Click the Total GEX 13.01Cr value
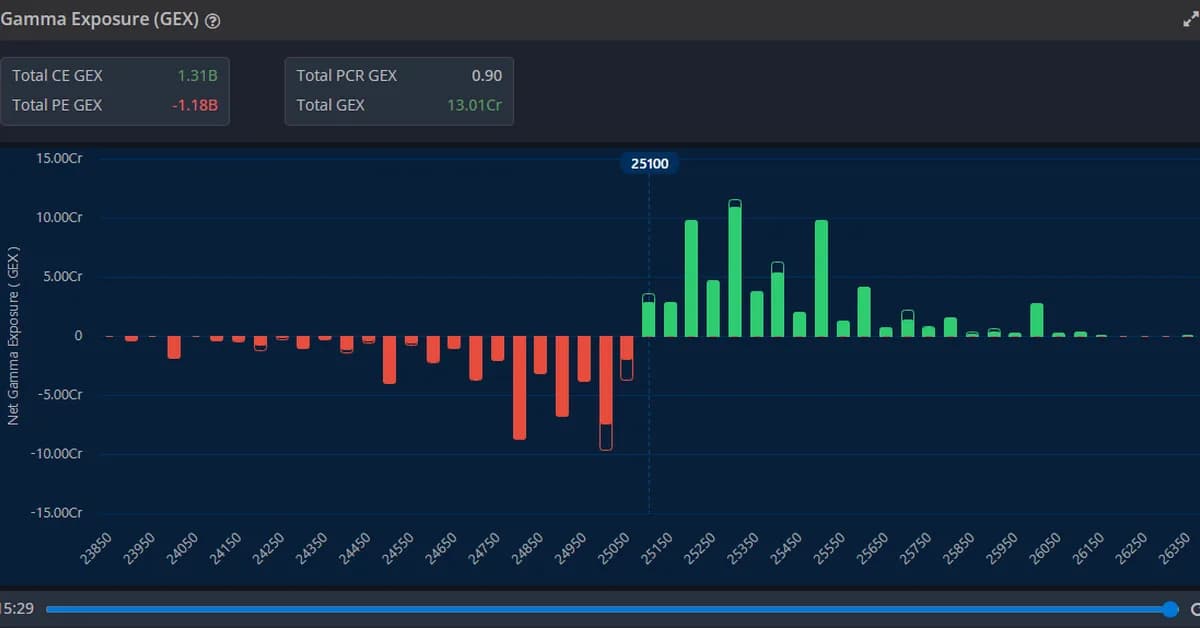1200x628 pixels. tap(475, 104)
